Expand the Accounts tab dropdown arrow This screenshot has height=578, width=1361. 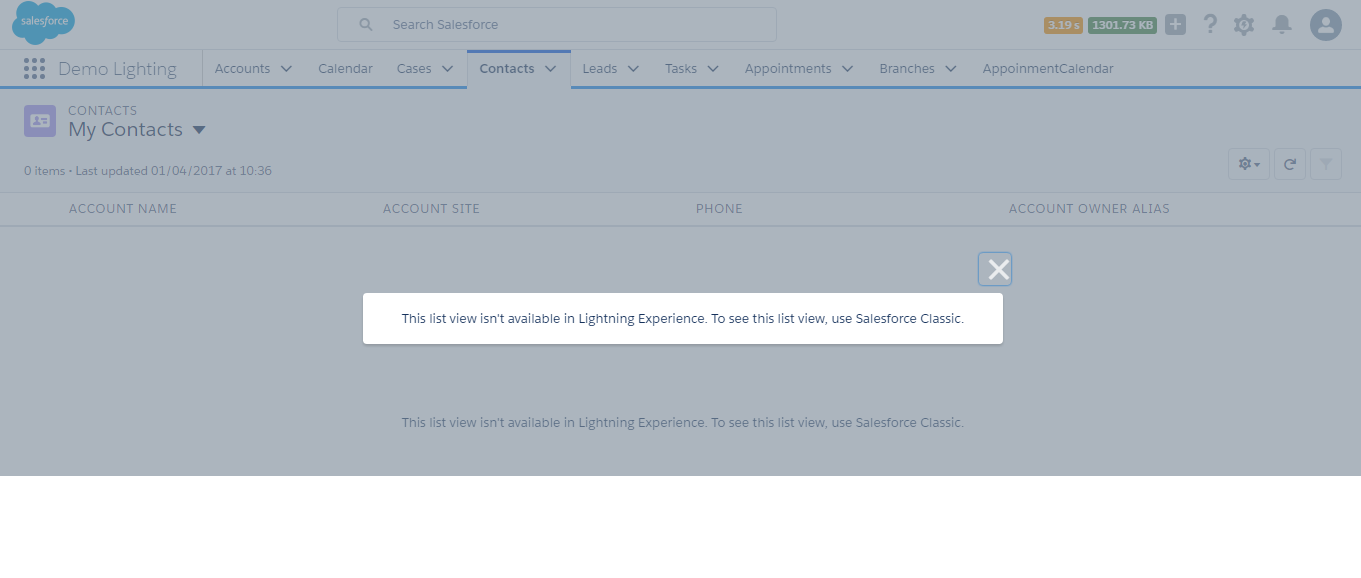[x=286, y=69]
